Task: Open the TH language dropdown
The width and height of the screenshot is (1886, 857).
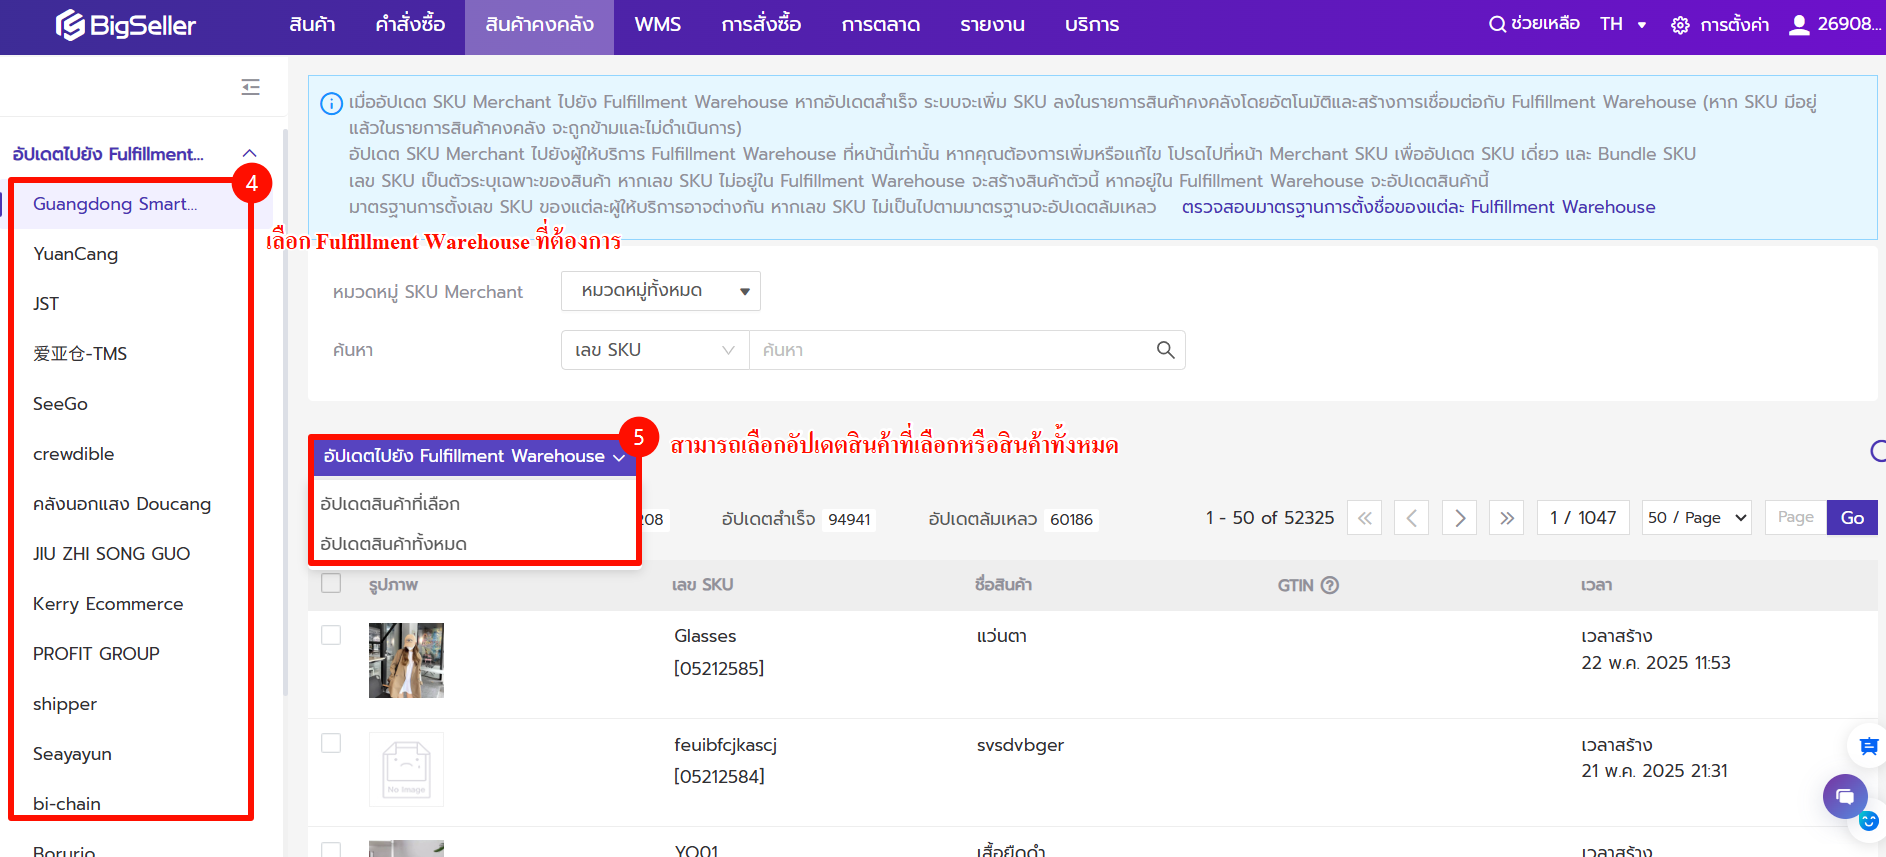Action: point(1622,24)
